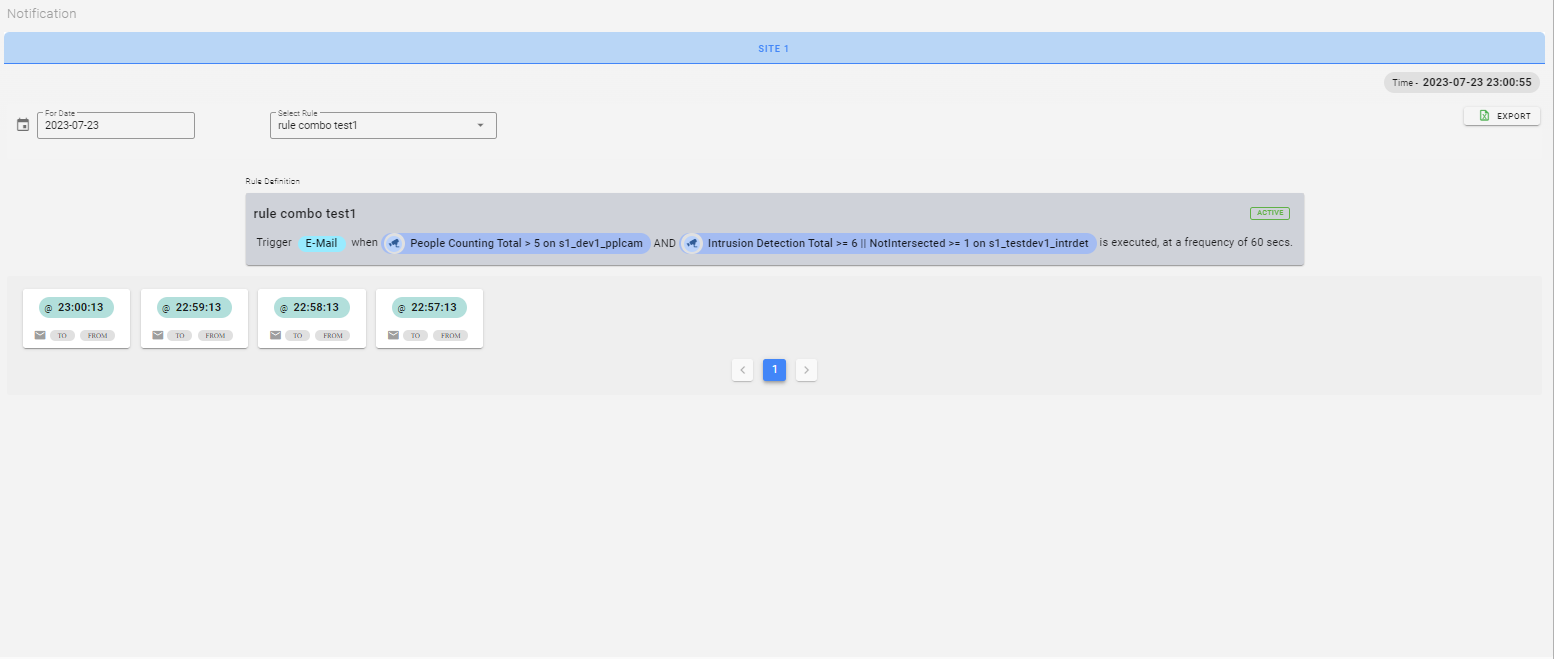Click the For Date input field
The image size is (1554, 659).
[x=115, y=124]
